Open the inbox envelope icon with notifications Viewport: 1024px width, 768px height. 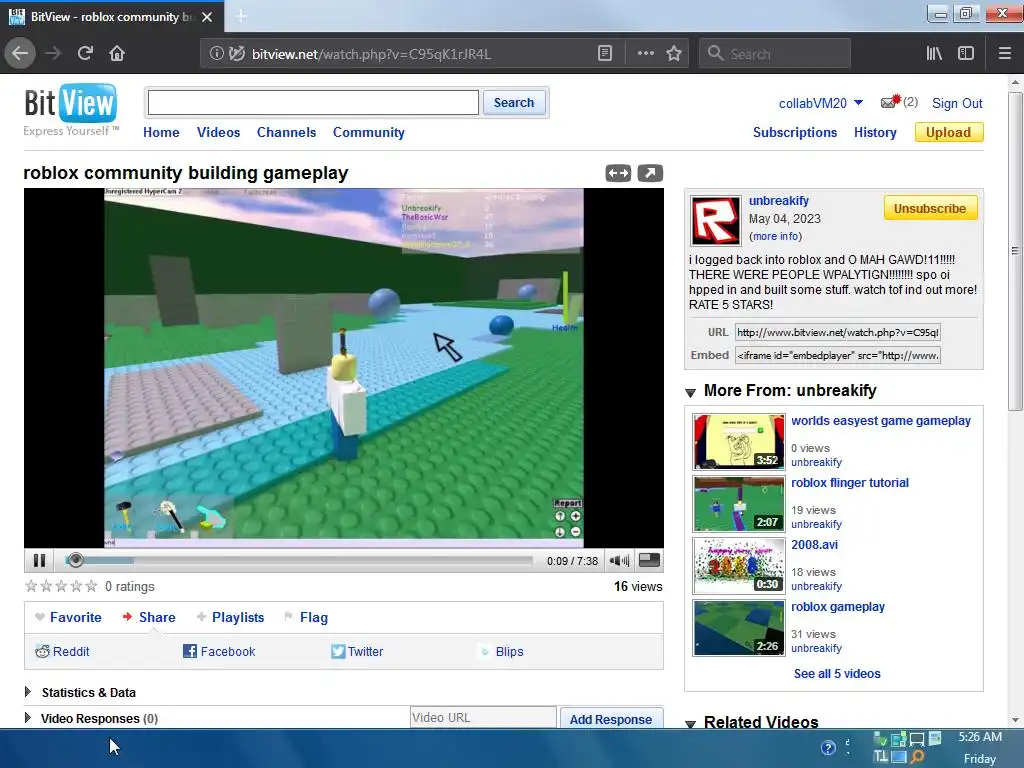coord(891,101)
